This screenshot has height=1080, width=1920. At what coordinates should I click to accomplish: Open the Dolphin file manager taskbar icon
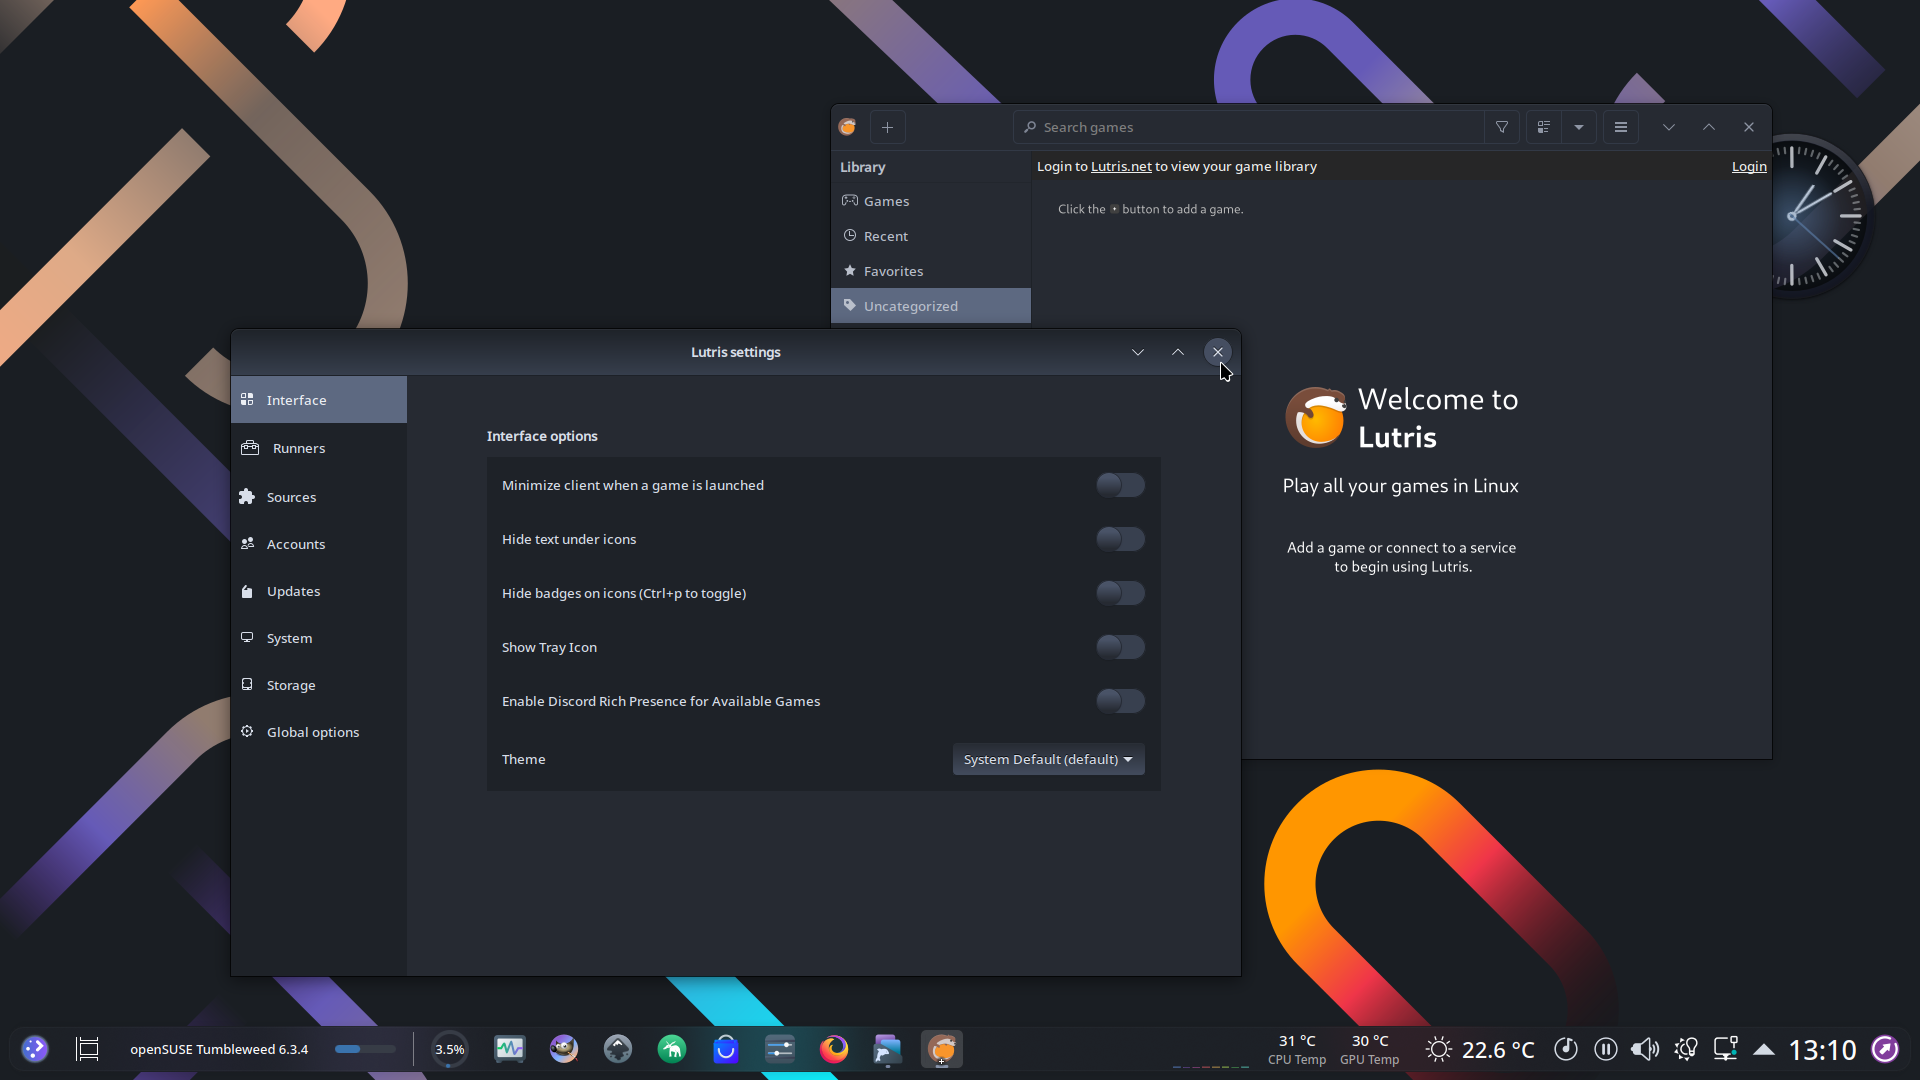click(888, 1049)
